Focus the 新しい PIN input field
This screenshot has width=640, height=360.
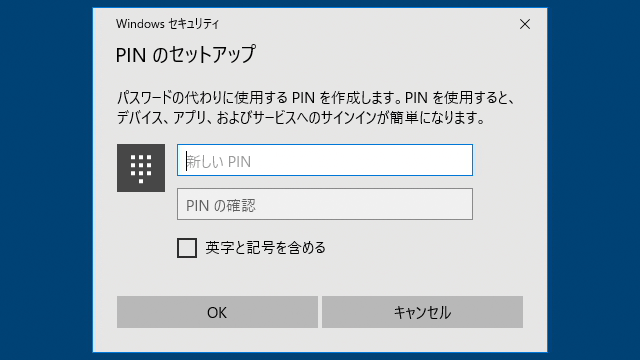click(325, 160)
